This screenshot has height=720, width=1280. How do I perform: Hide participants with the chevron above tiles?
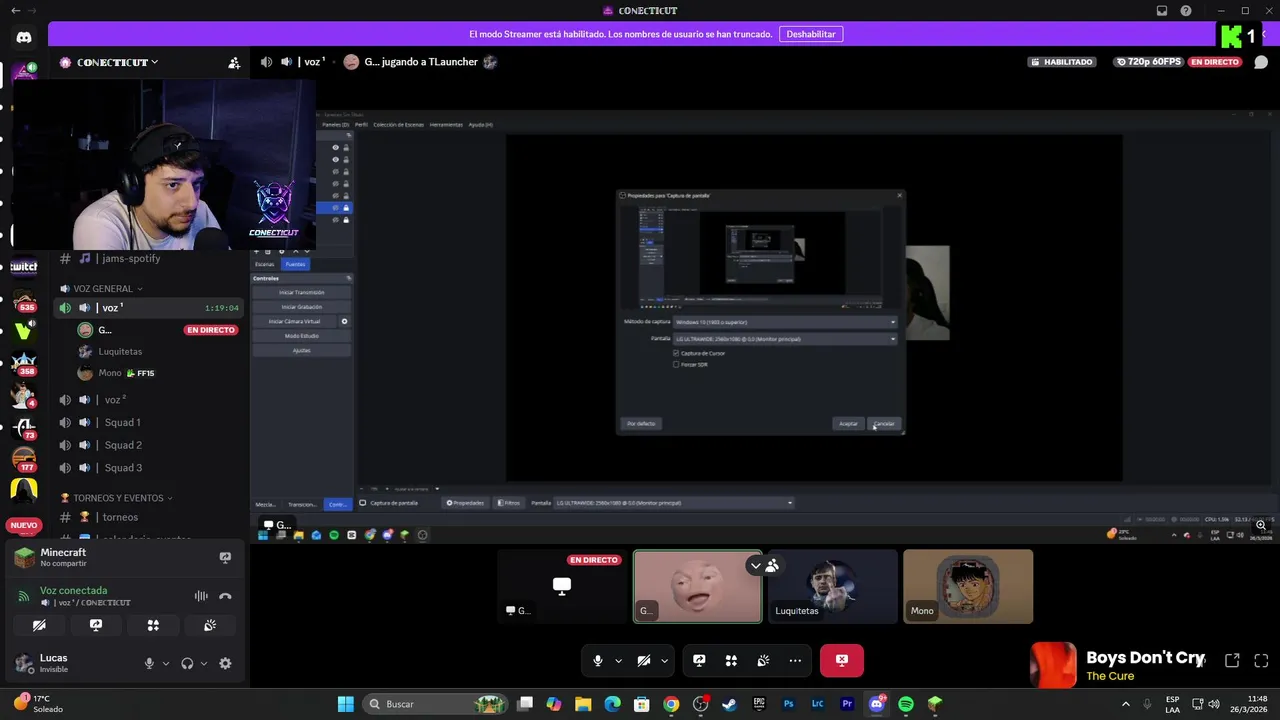pyautogui.click(x=756, y=565)
